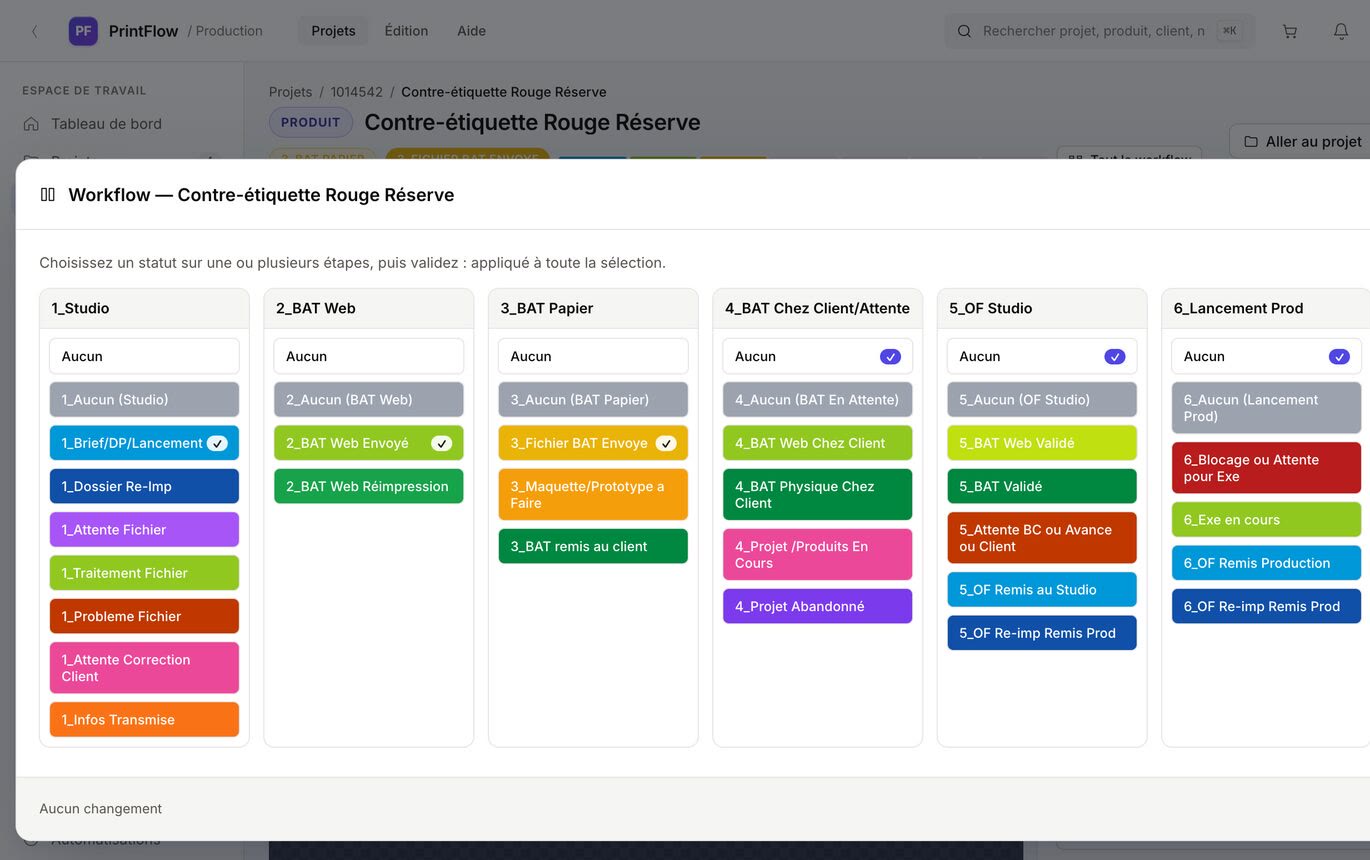
Task: Choose status 5_OF Remis au Studio
Action: point(1042,590)
